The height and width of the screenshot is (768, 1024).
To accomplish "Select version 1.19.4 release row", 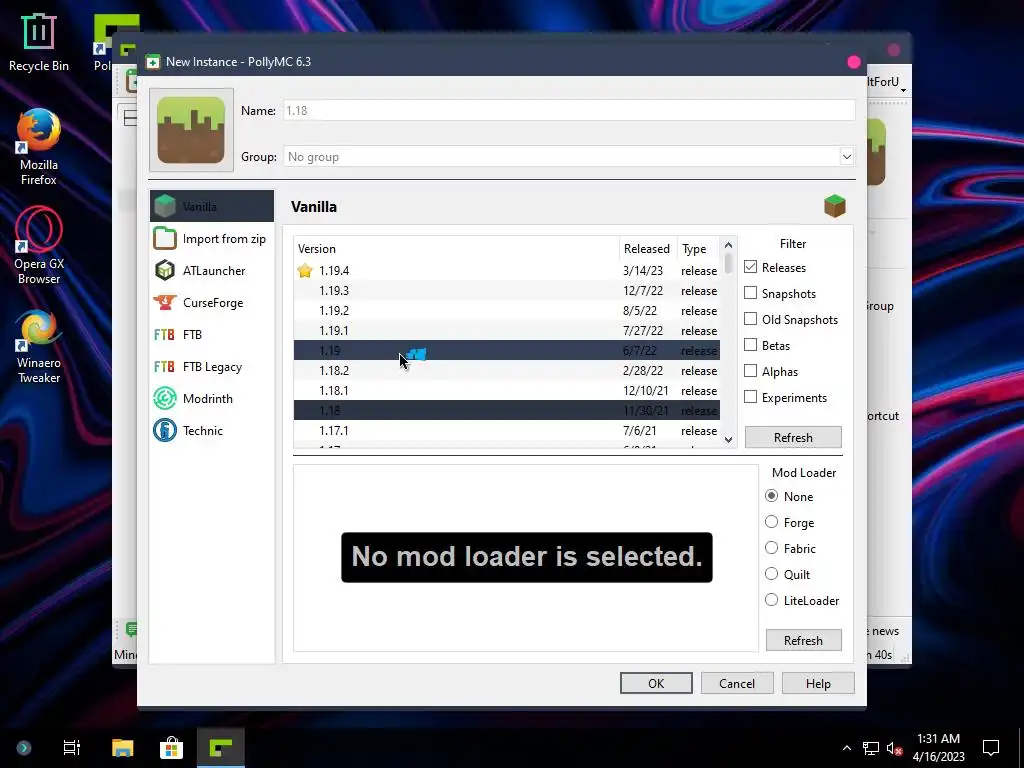I will (507, 270).
